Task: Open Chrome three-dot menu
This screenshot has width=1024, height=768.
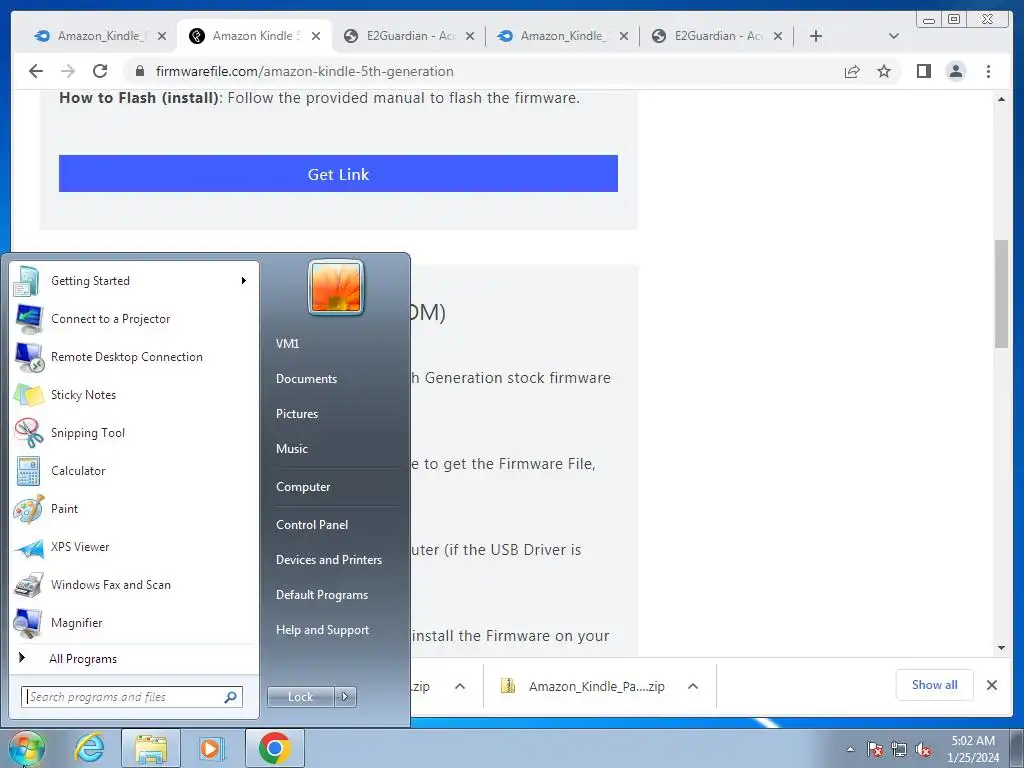Action: click(x=988, y=71)
